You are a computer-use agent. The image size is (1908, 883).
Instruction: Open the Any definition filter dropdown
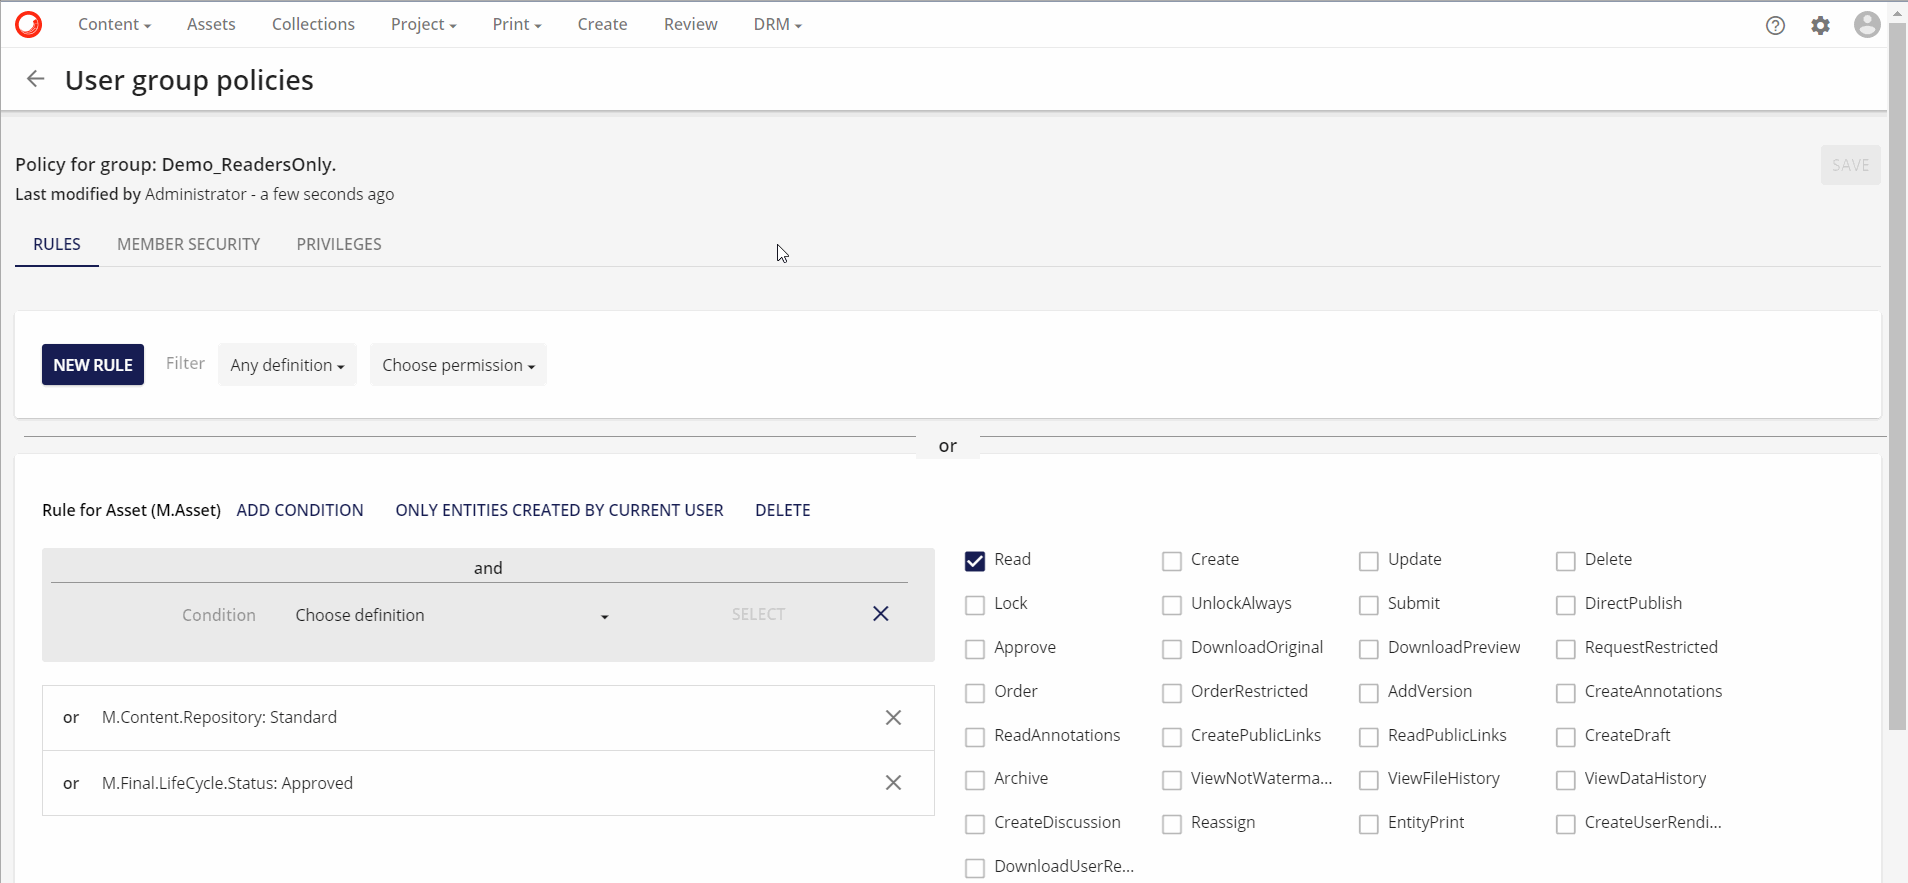point(287,365)
